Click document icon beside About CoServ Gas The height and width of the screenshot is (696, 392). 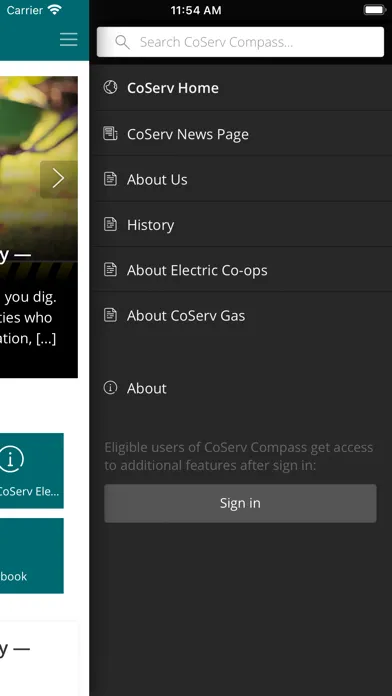110,315
